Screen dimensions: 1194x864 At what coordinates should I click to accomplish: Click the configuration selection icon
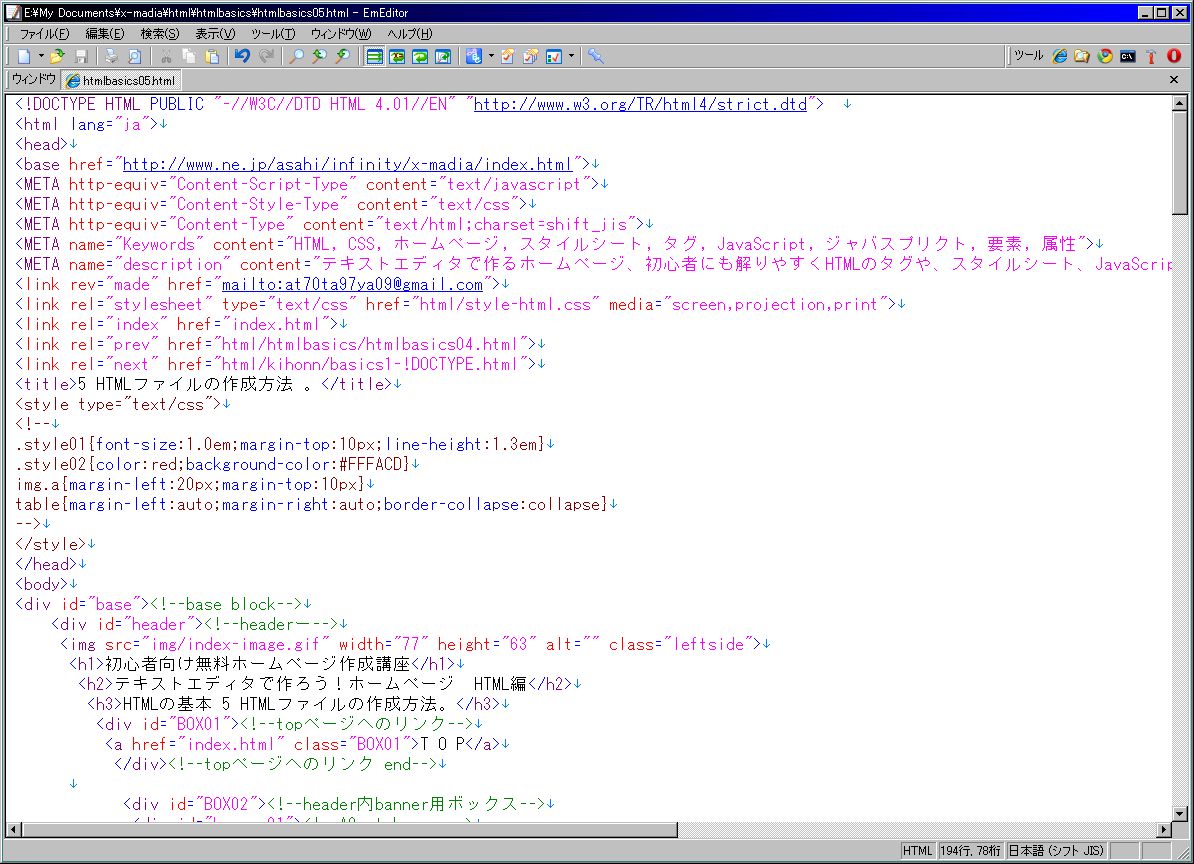(474, 56)
